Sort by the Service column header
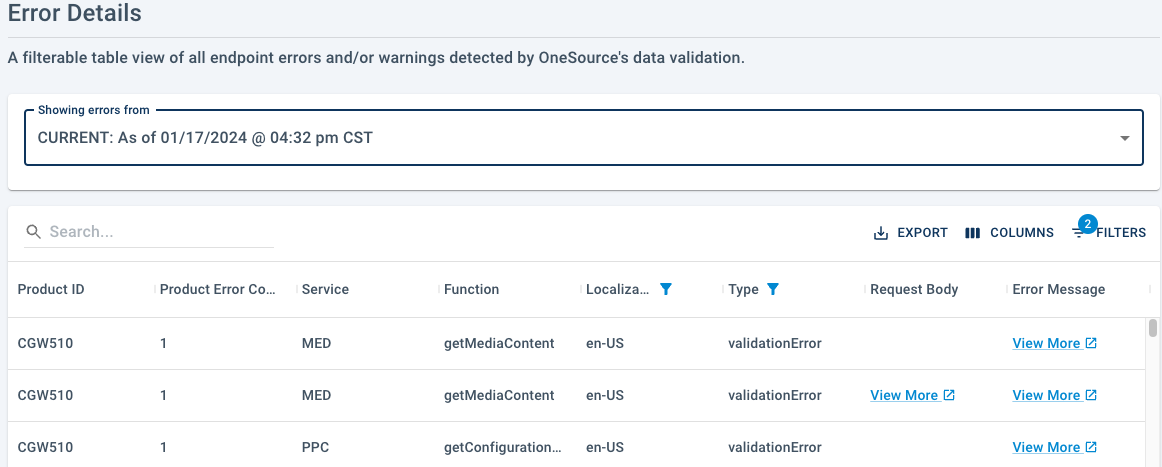 [325, 289]
